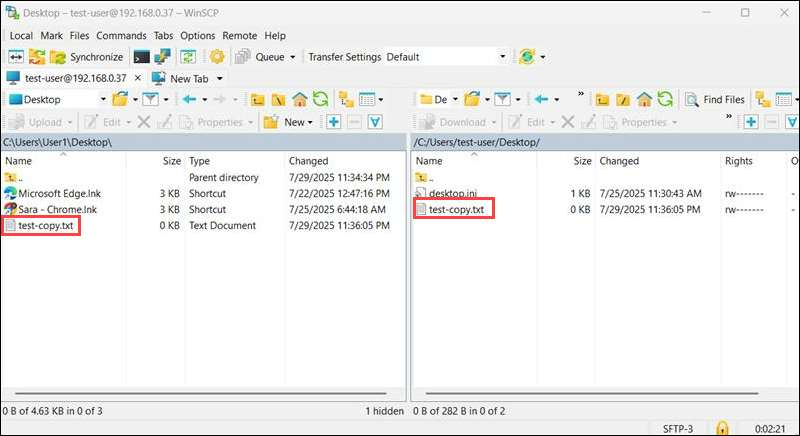Open the Tabs menu
The height and width of the screenshot is (436, 800).
pyautogui.click(x=163, y=36)
